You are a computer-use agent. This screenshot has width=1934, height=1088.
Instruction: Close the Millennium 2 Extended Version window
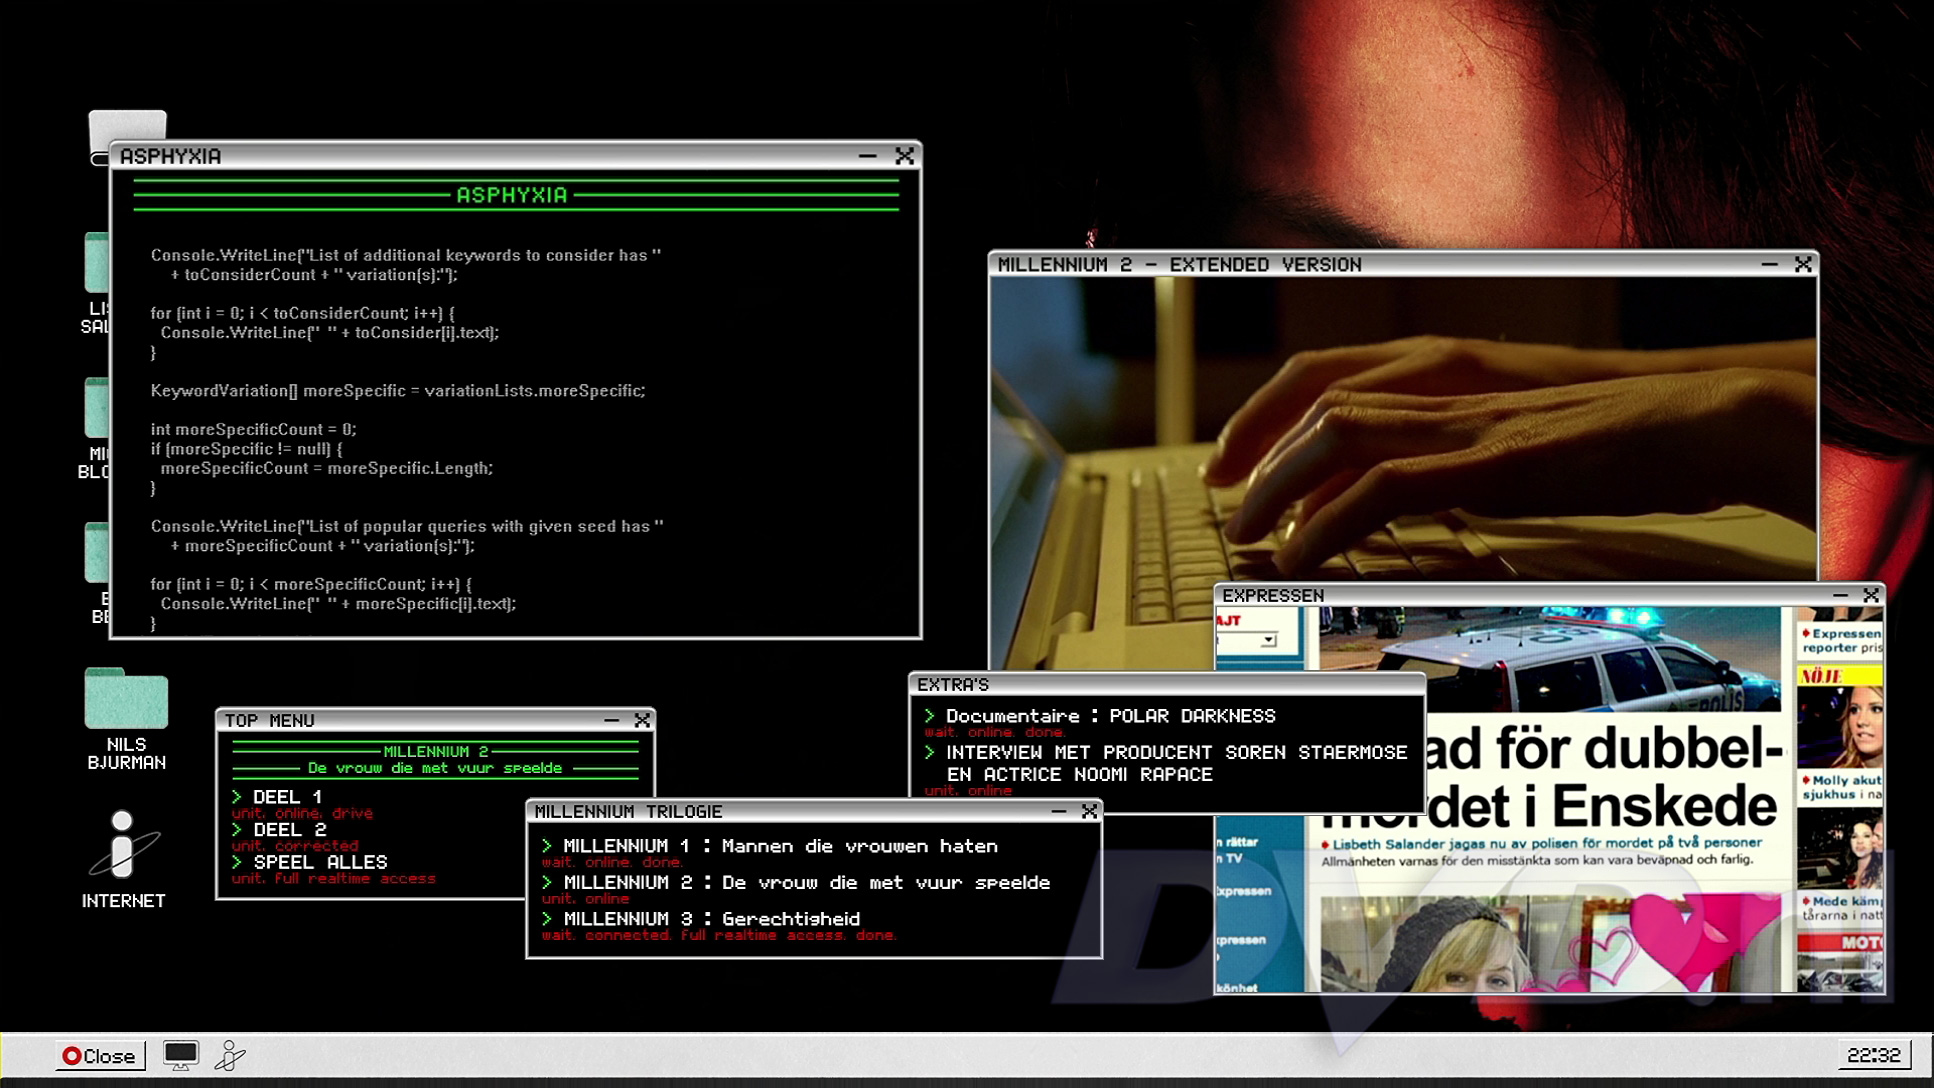pos(1803,264)
